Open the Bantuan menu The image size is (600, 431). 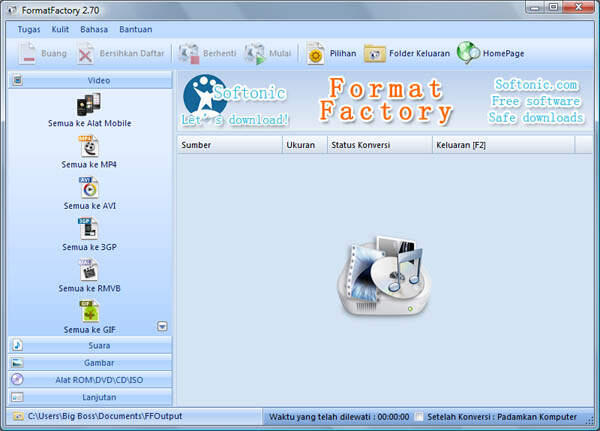(x=135, y=29)
